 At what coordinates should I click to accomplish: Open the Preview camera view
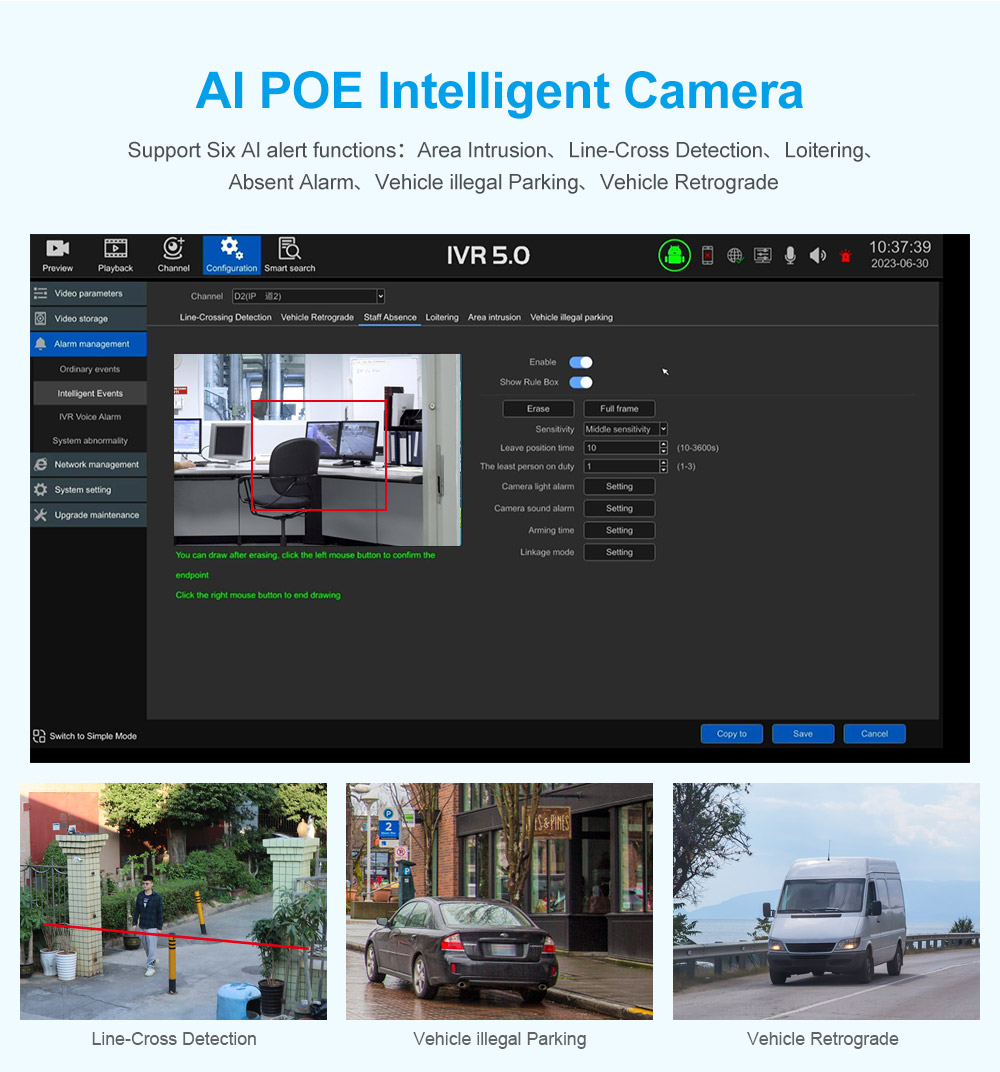58,255
